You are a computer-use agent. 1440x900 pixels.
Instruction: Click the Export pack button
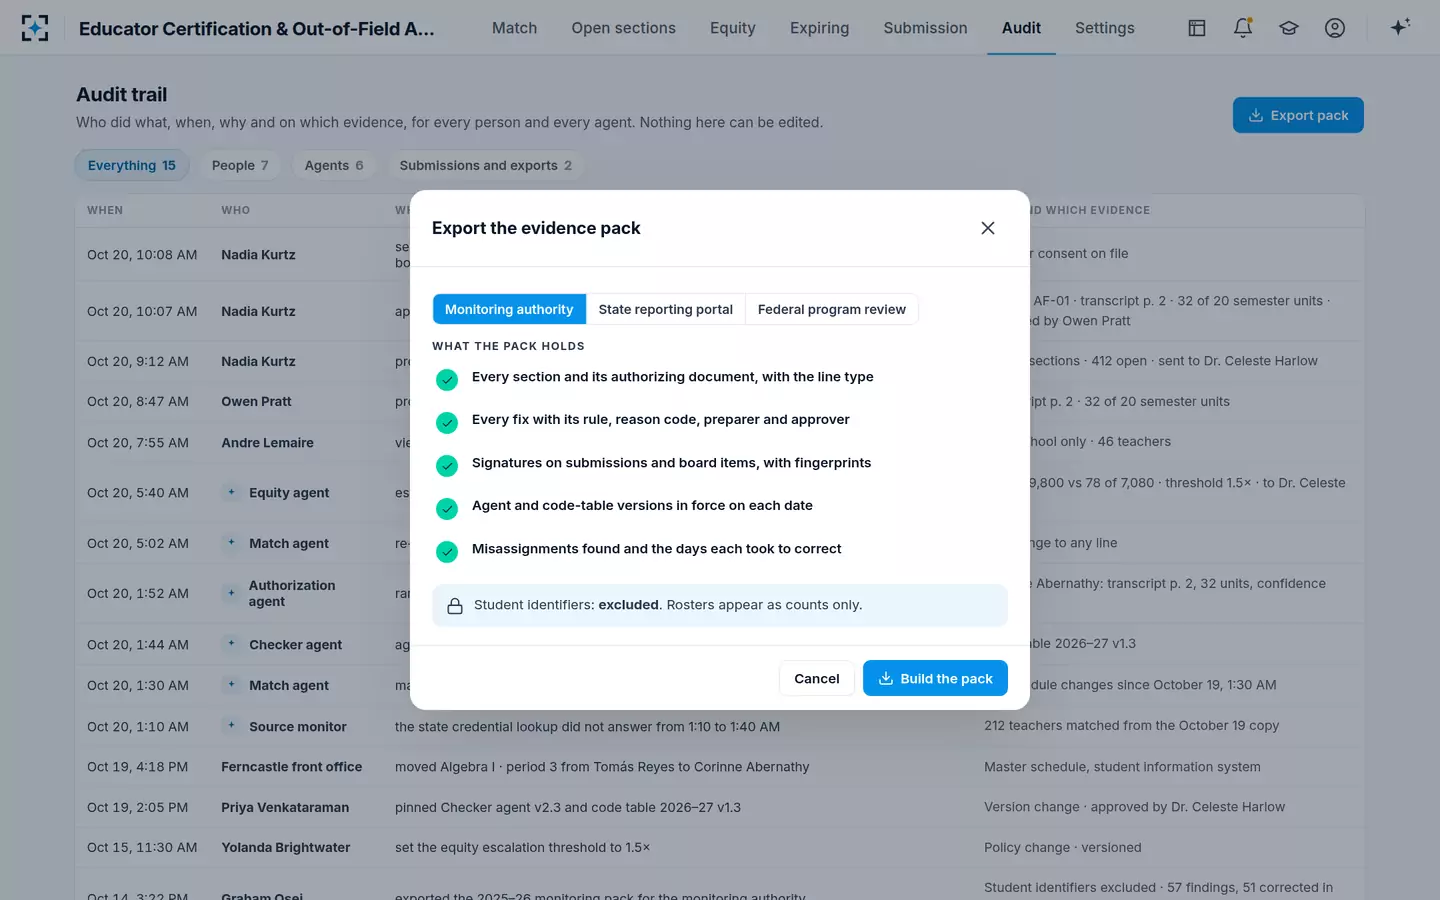pos(1298,115)
